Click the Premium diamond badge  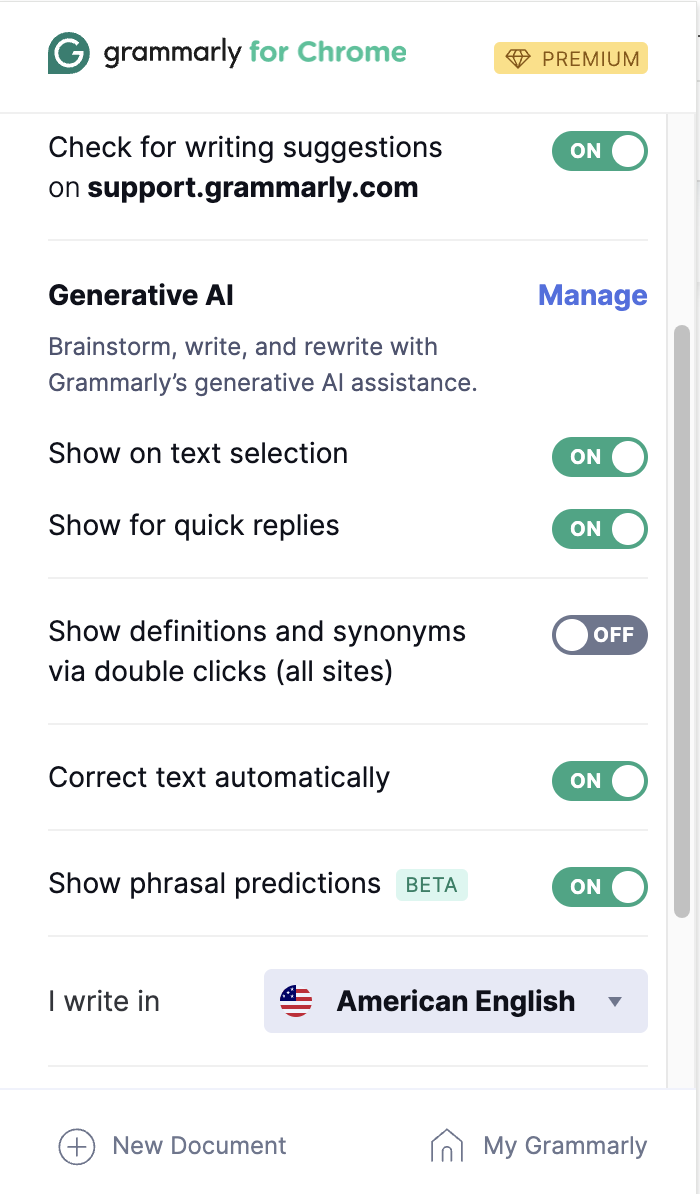pyautogui.click(x=571, y=59)
